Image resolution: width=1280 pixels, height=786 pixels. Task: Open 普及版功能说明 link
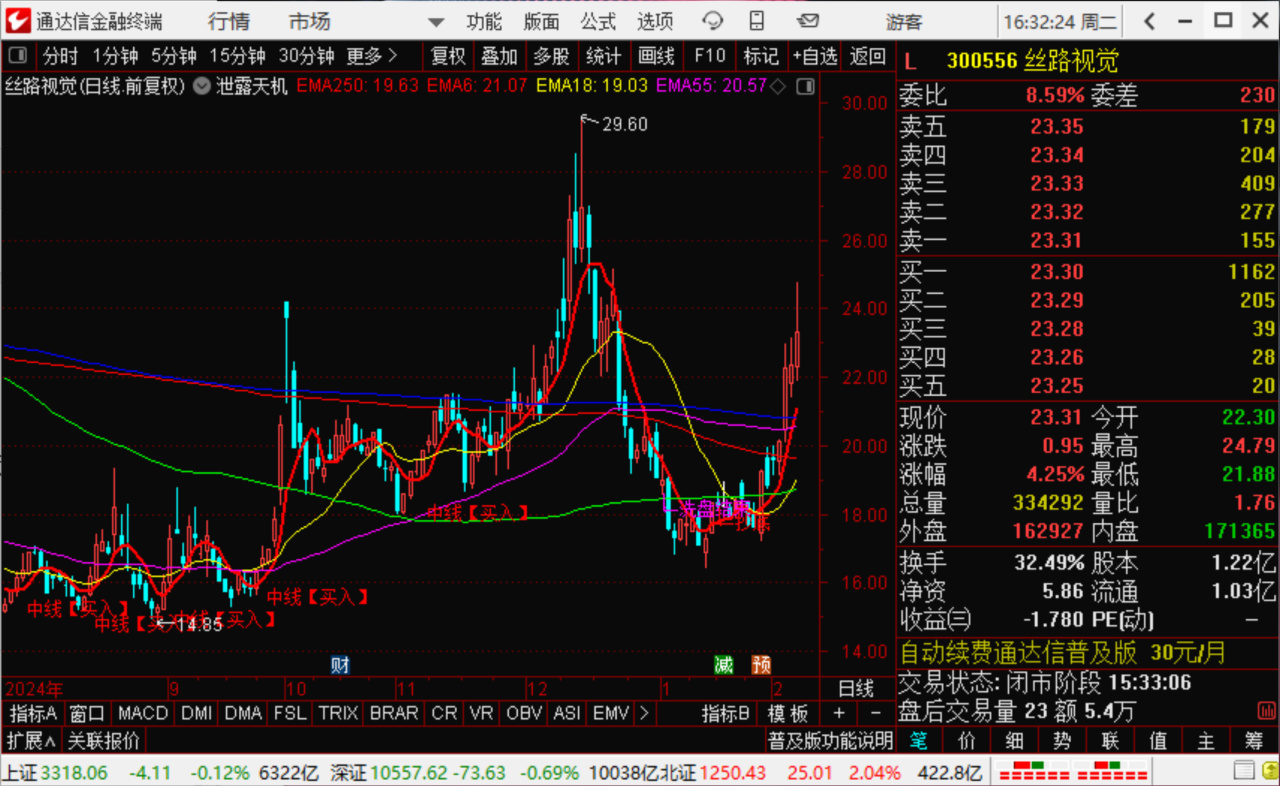pos(830,741)
